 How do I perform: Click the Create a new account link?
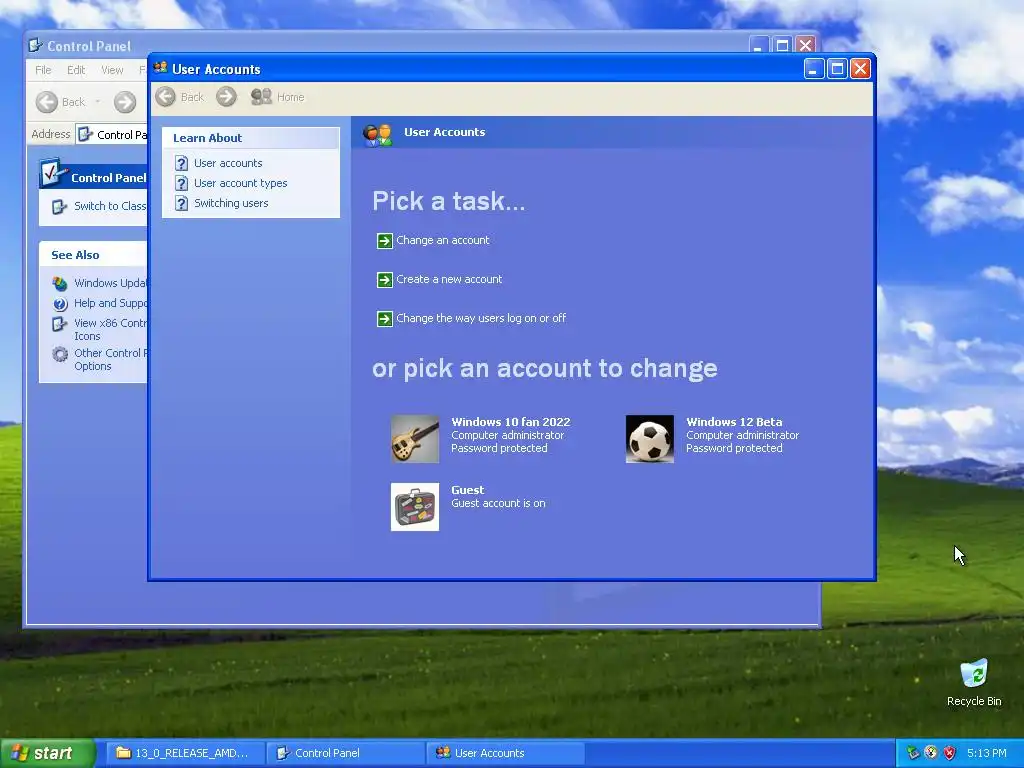449,280
